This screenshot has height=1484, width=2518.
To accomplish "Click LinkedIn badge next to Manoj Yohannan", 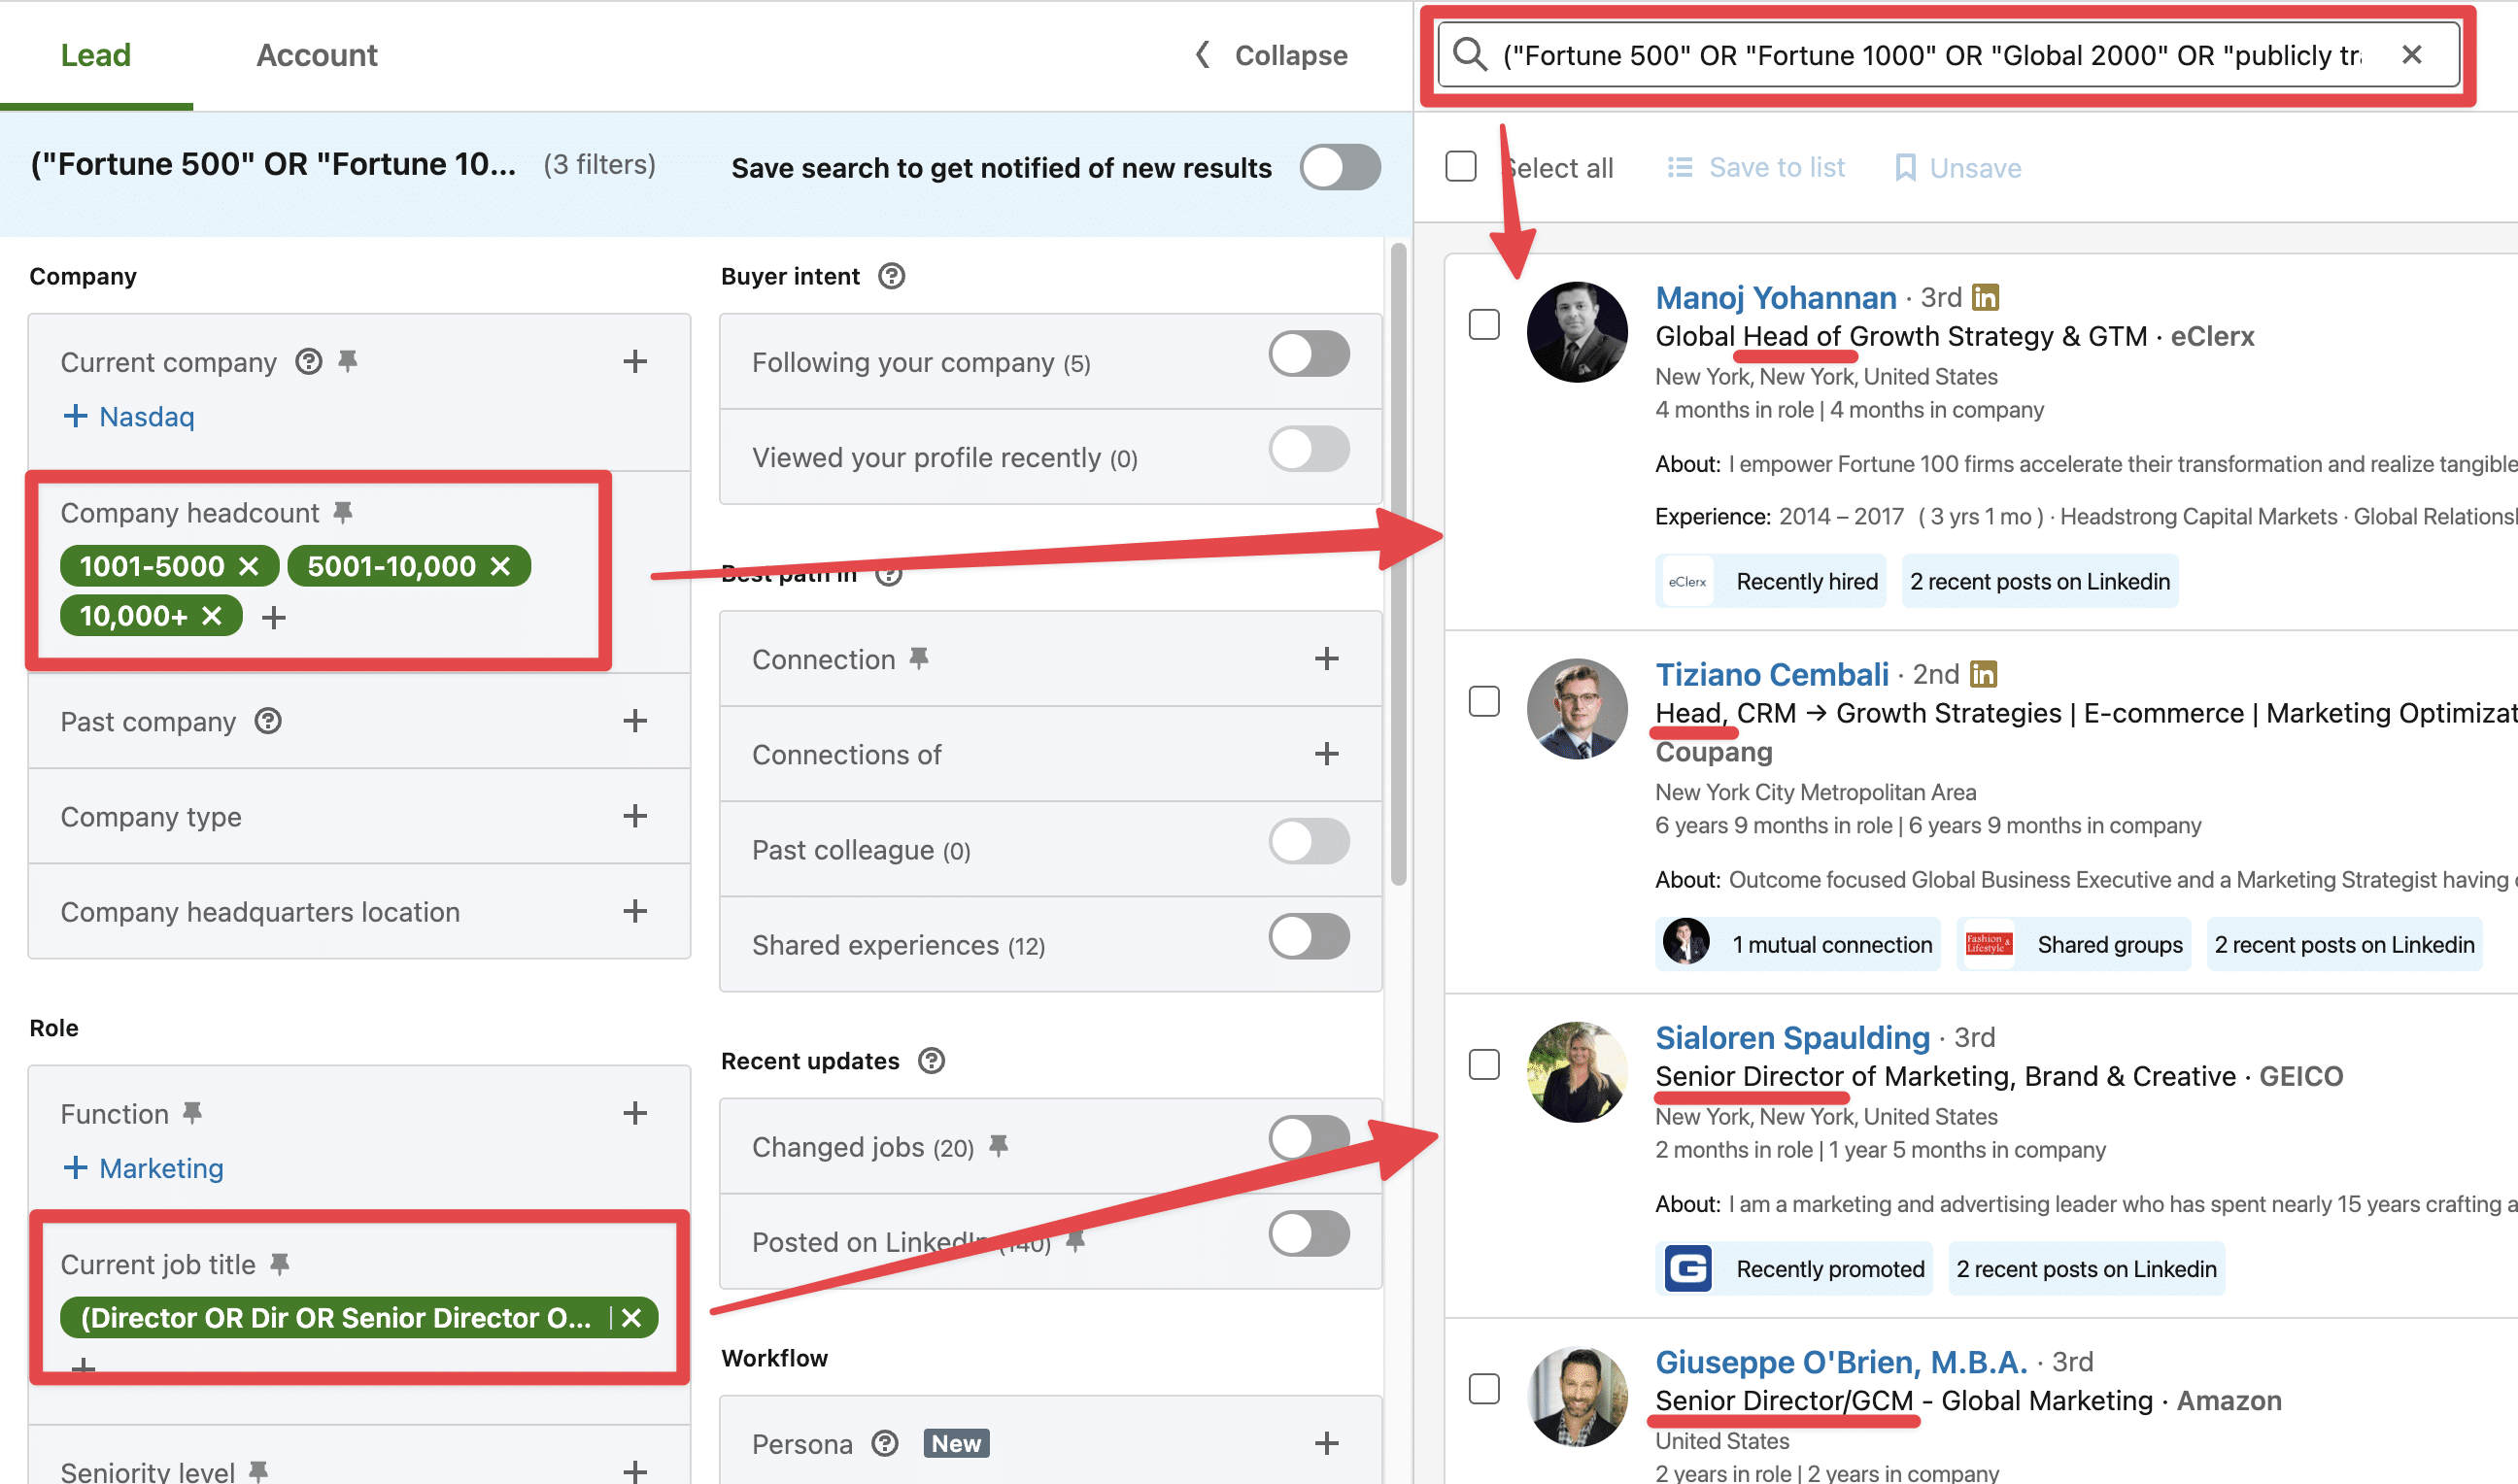I will coord(1985,297).
